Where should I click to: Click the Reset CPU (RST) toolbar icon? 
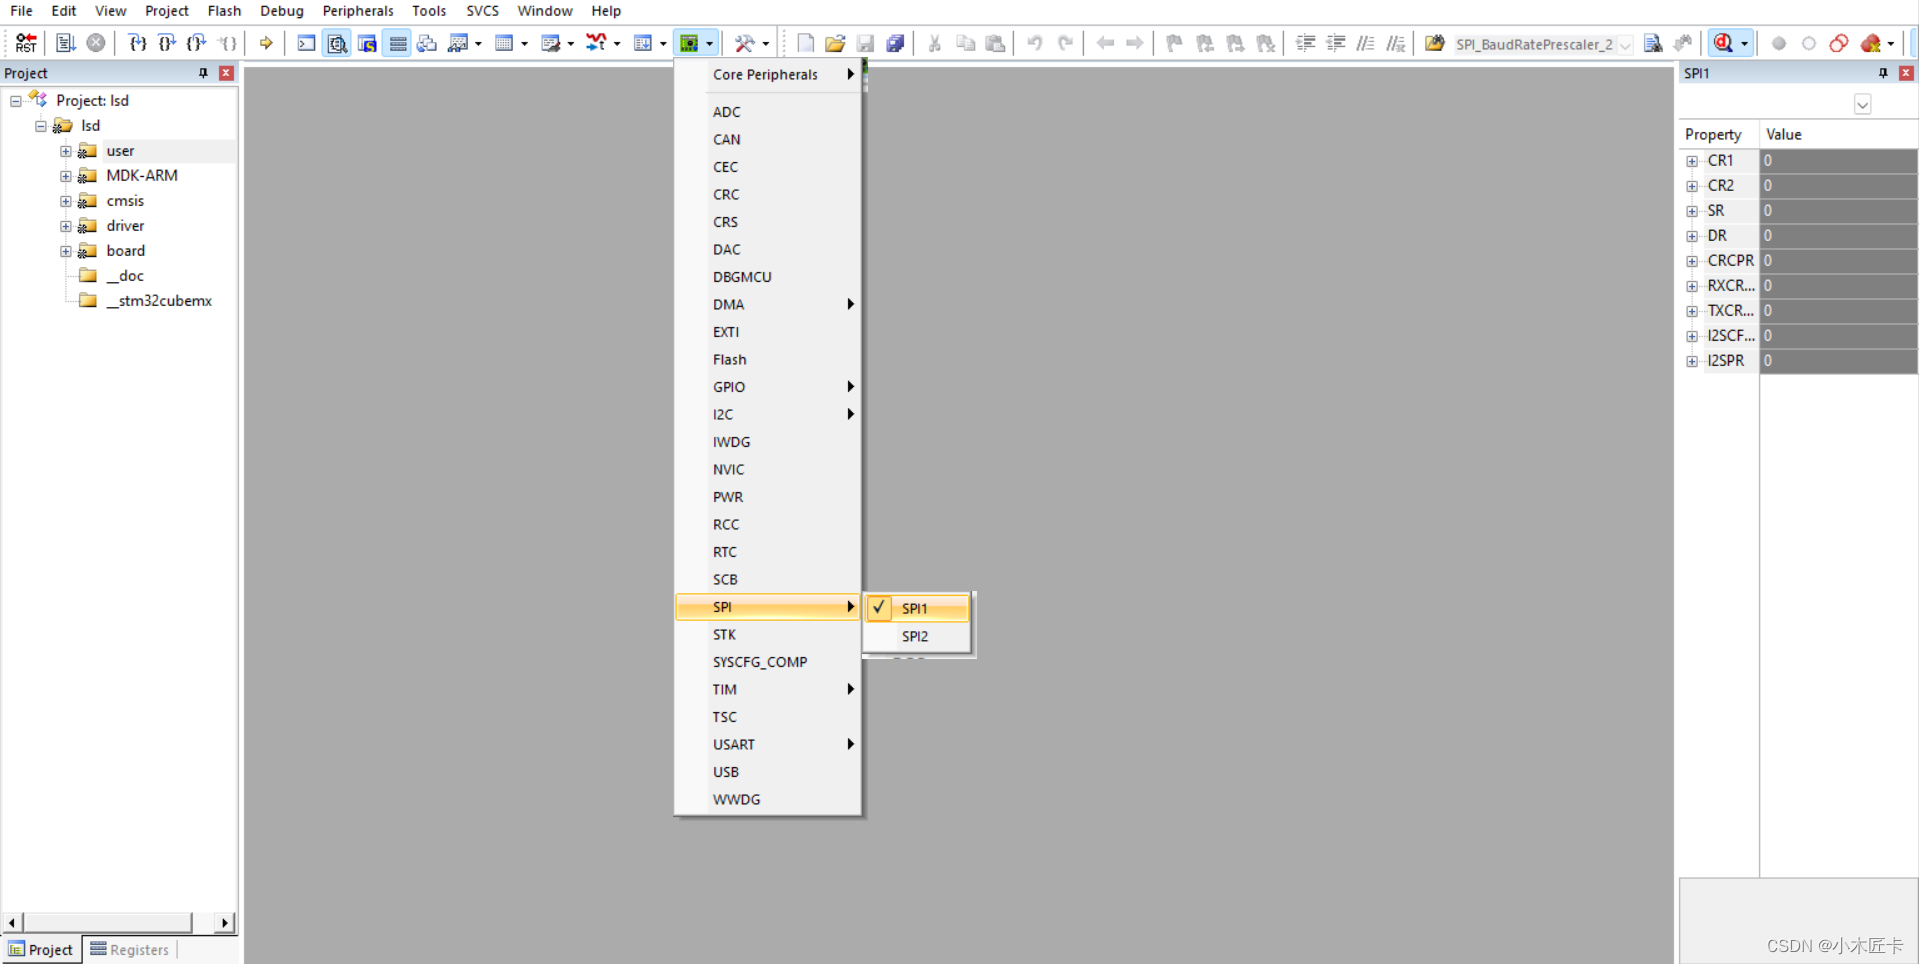coord(26,43)
